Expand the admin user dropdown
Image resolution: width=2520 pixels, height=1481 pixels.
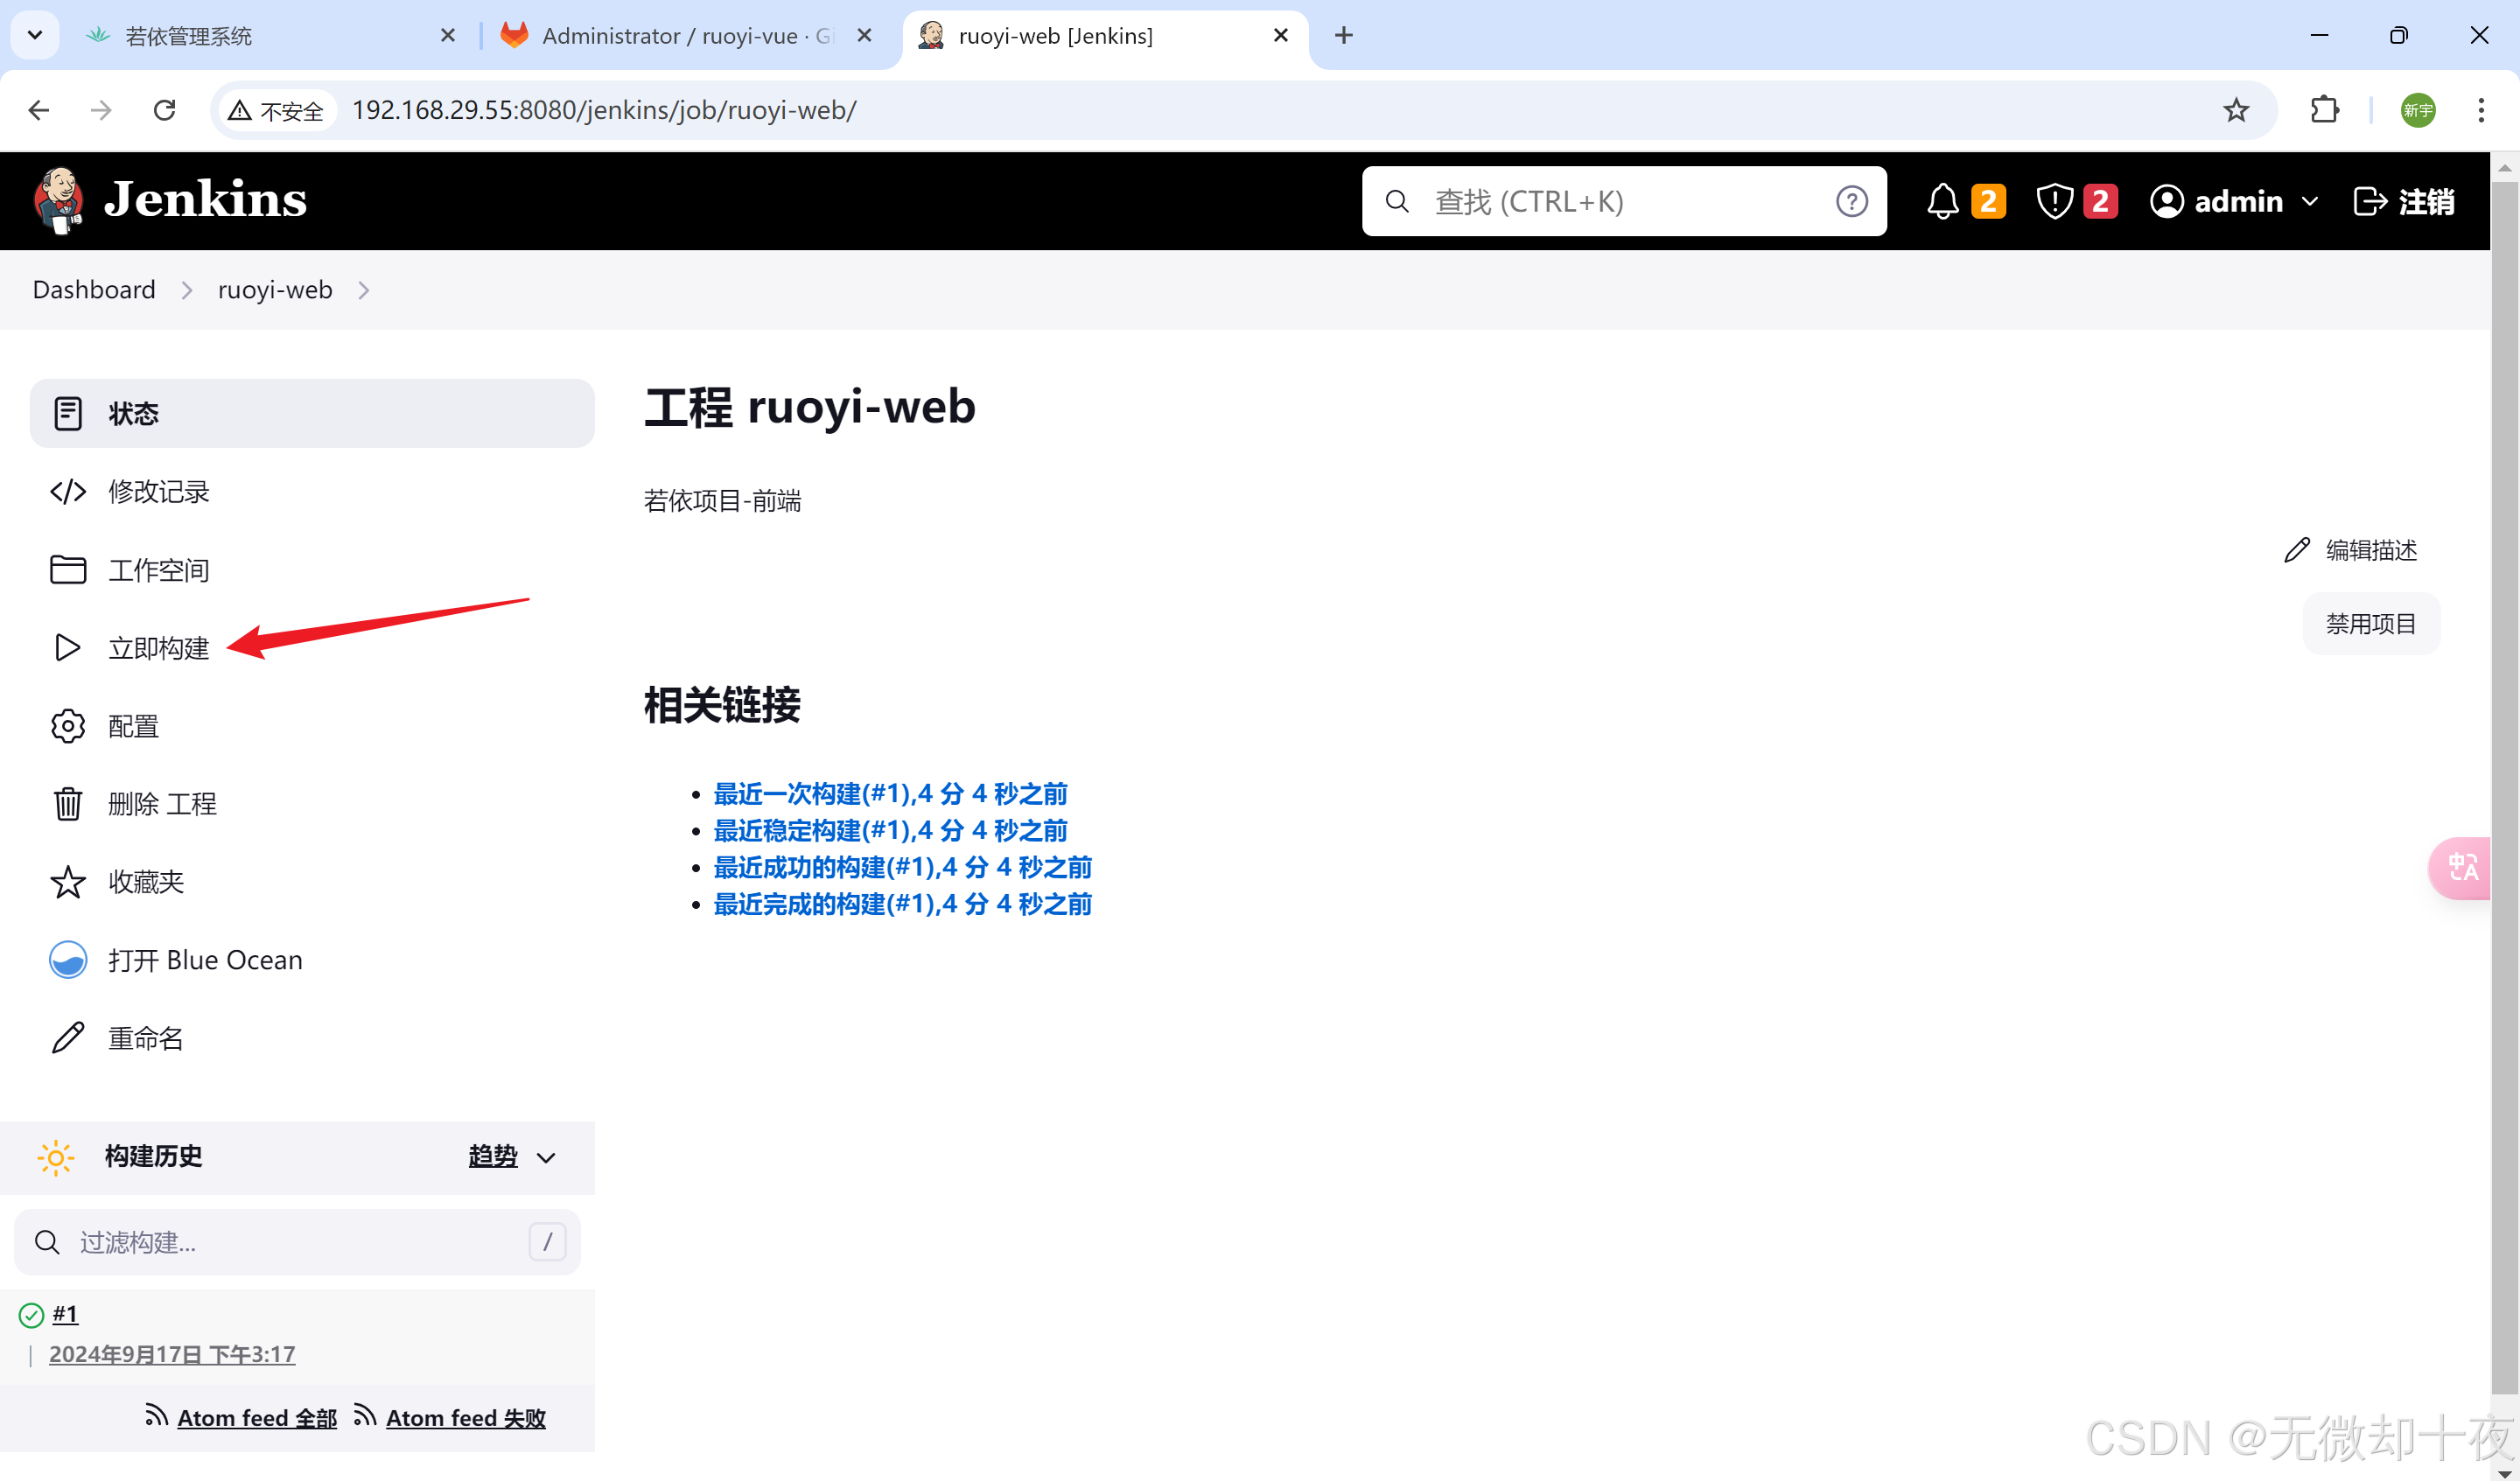[2309, 201]
